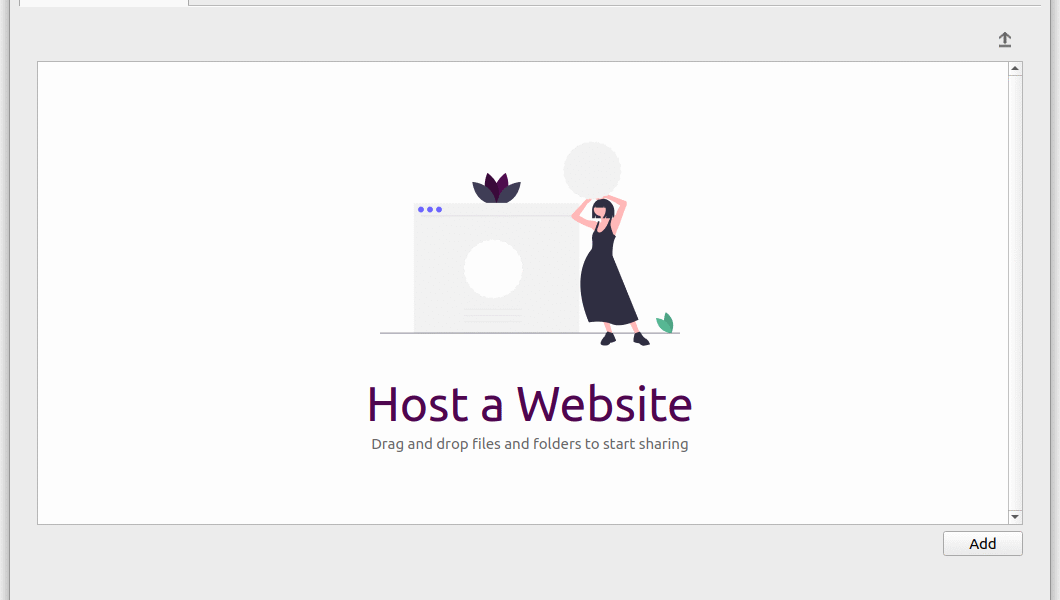The width and height of the screenshot is (1060, 600).
Task: Click the white circle inside the browser mockup
Action: click(493, 269)
